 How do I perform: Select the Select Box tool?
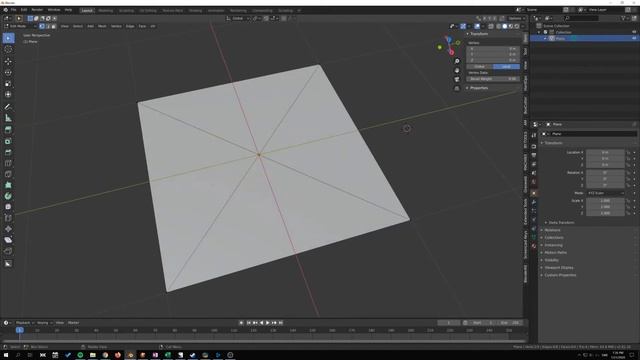[x=8, y=38]
